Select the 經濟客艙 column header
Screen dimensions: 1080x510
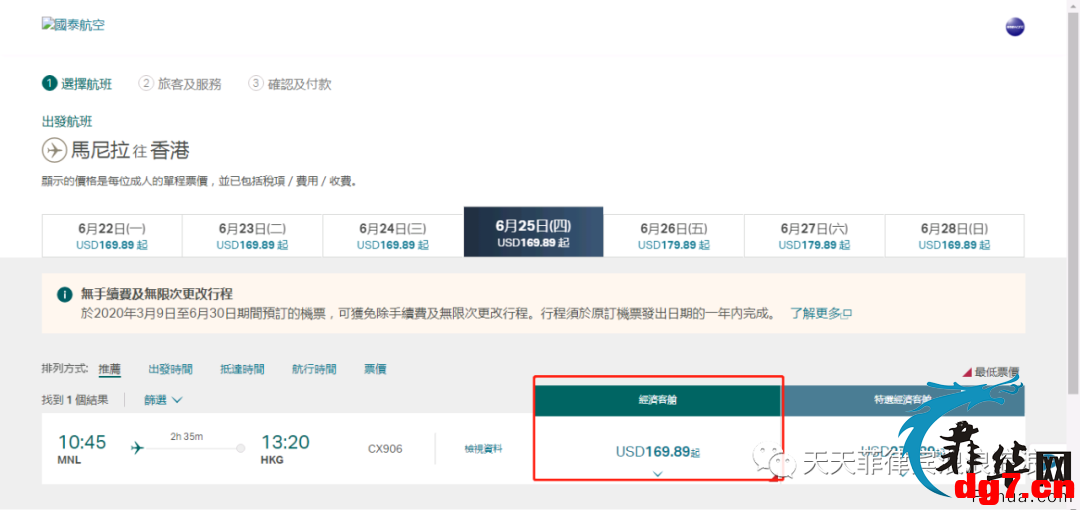click(658, 400)
